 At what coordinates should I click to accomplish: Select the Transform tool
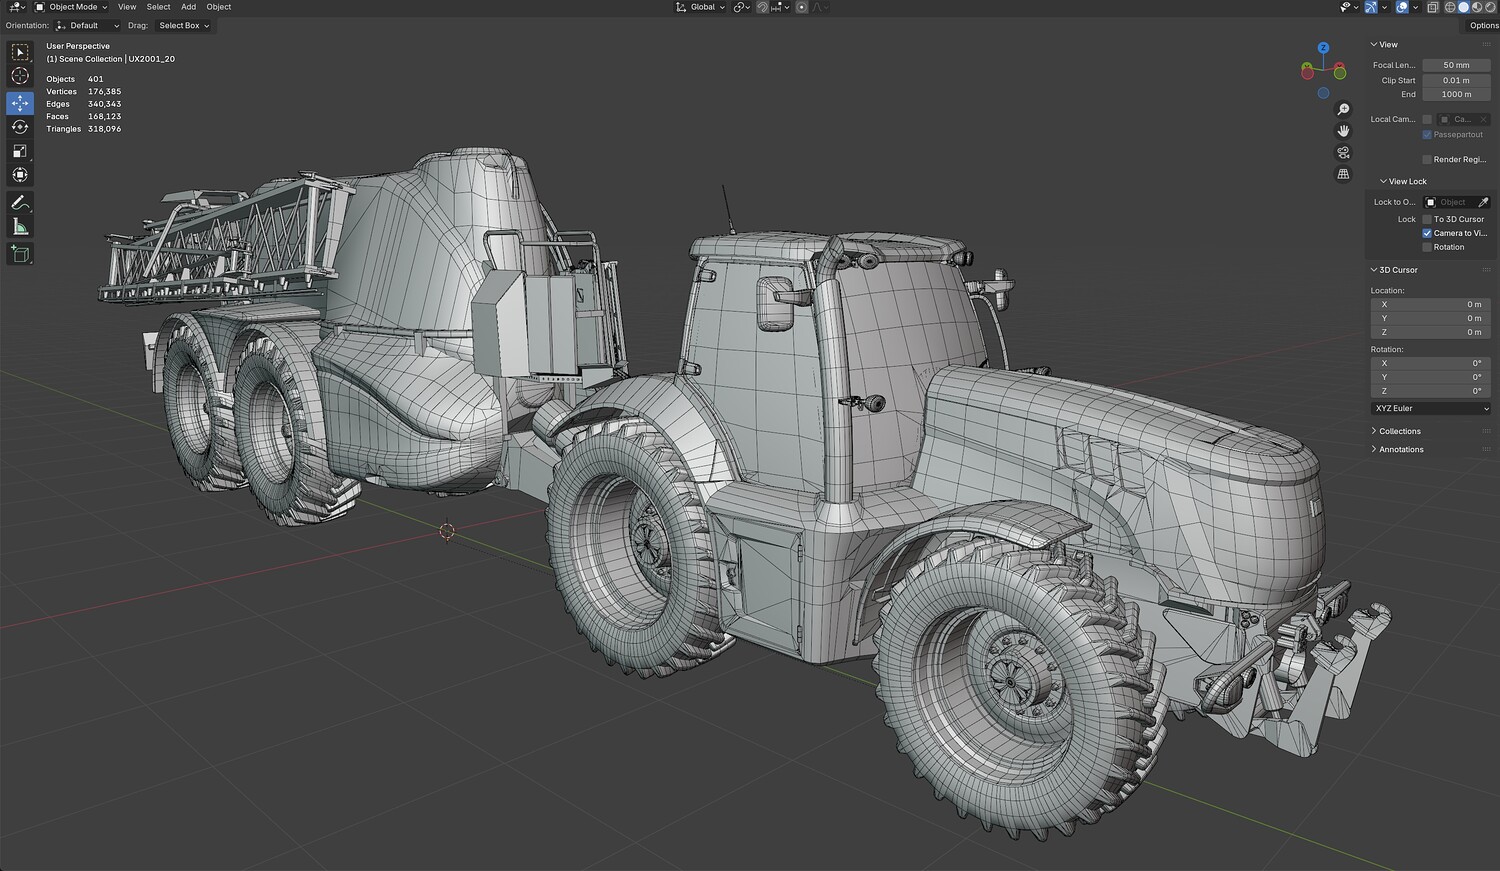[20, 175]
